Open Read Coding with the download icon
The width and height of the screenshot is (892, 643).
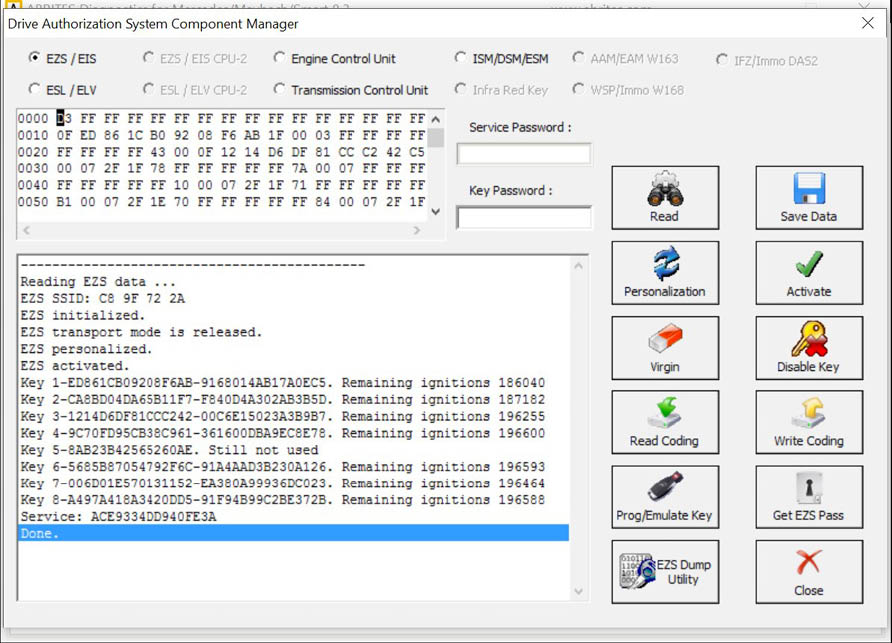[x=664, y=422]
